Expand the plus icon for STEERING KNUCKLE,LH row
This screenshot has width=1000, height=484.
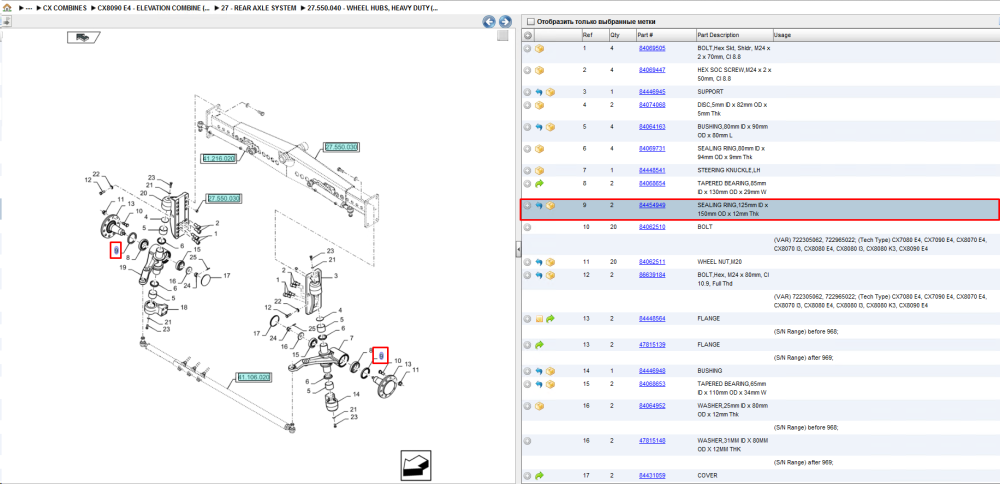click(527, 170)
